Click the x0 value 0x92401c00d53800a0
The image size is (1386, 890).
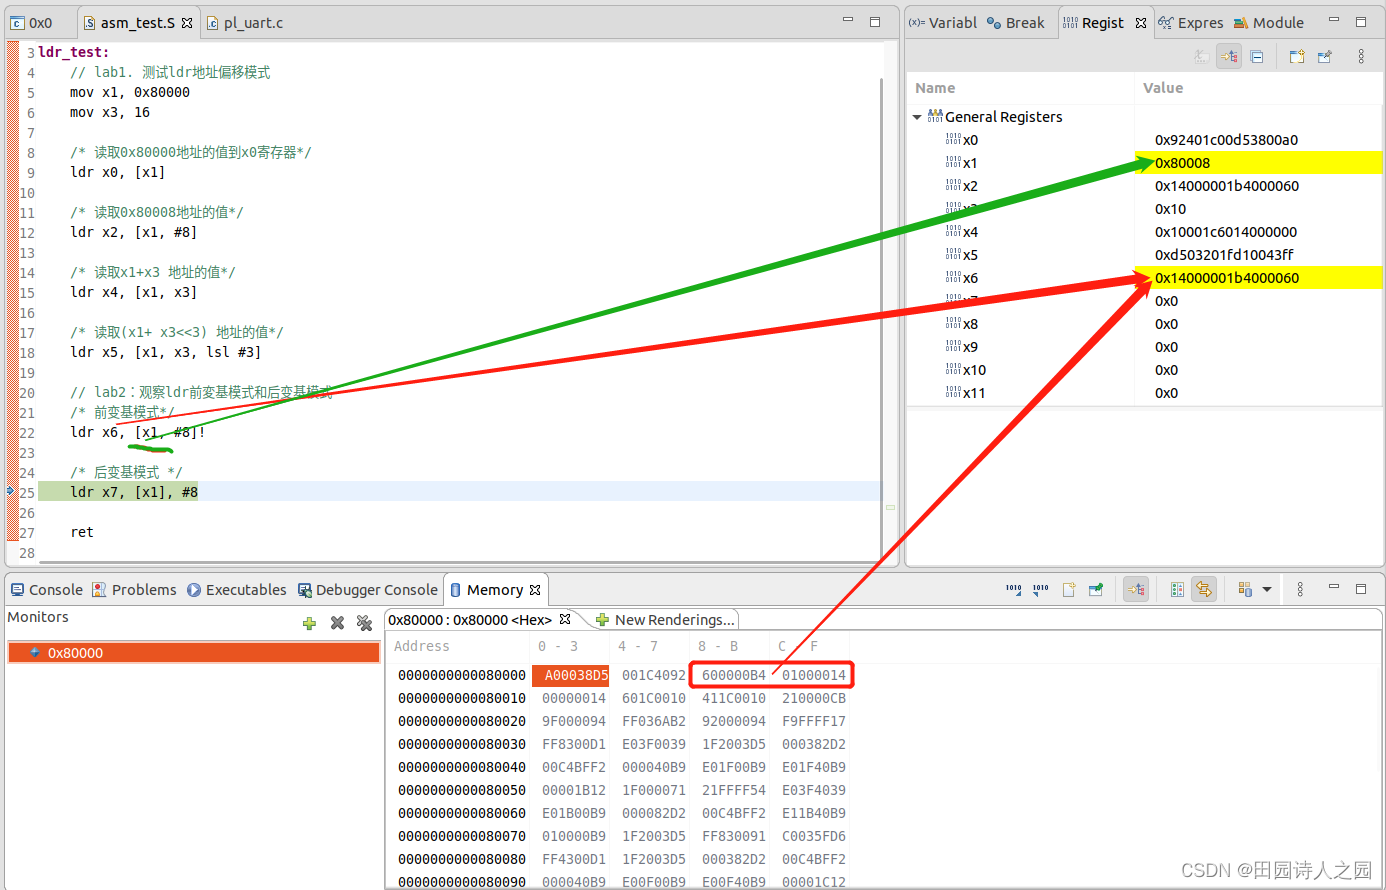pos(1226,140)
